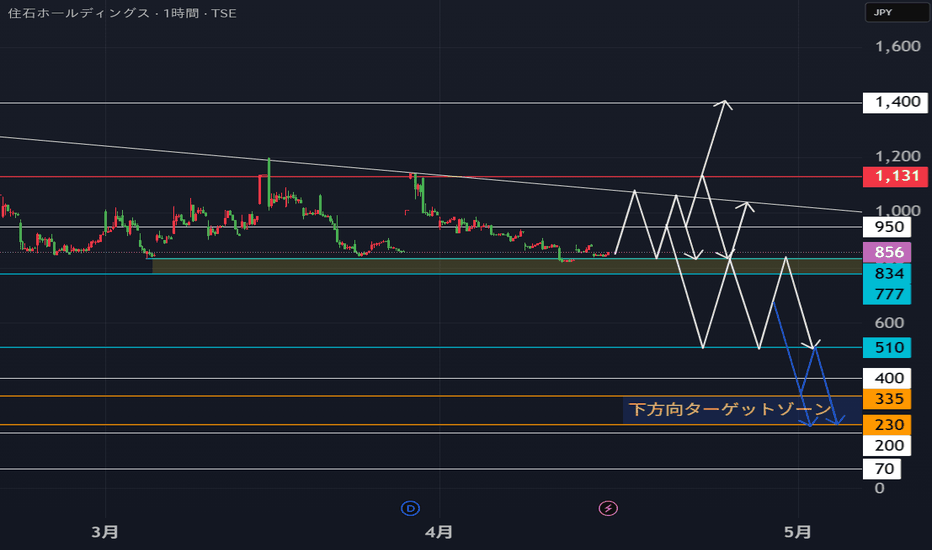Click the JPY currency selector
This screenshot has width=932, height=550.
click(896, 12)
